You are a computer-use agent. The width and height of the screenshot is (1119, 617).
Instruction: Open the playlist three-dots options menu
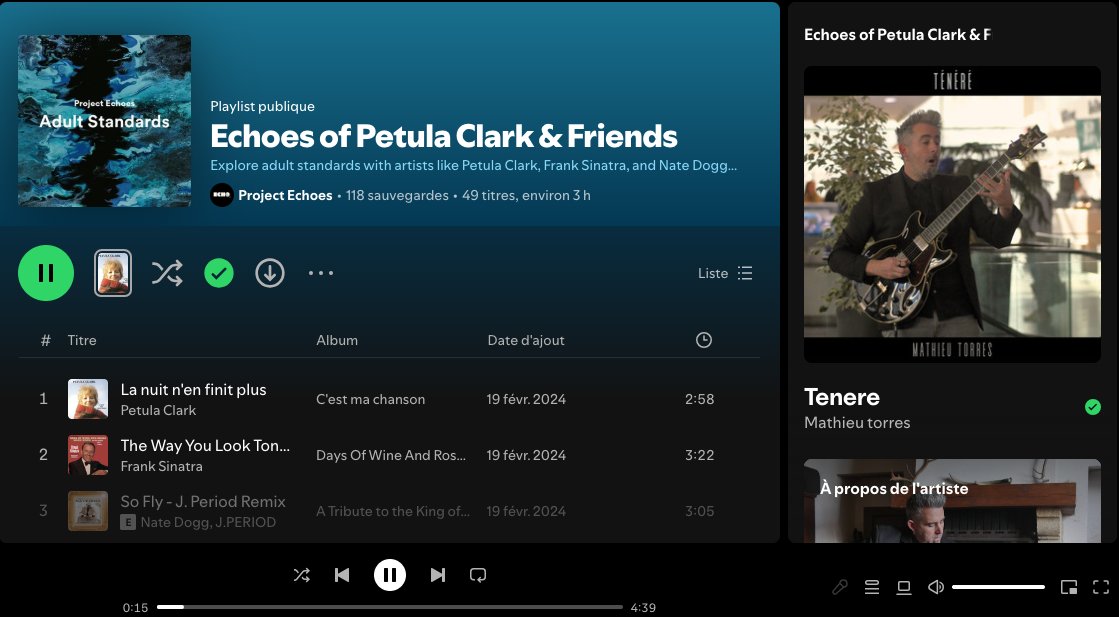click(x=321, y=273)
